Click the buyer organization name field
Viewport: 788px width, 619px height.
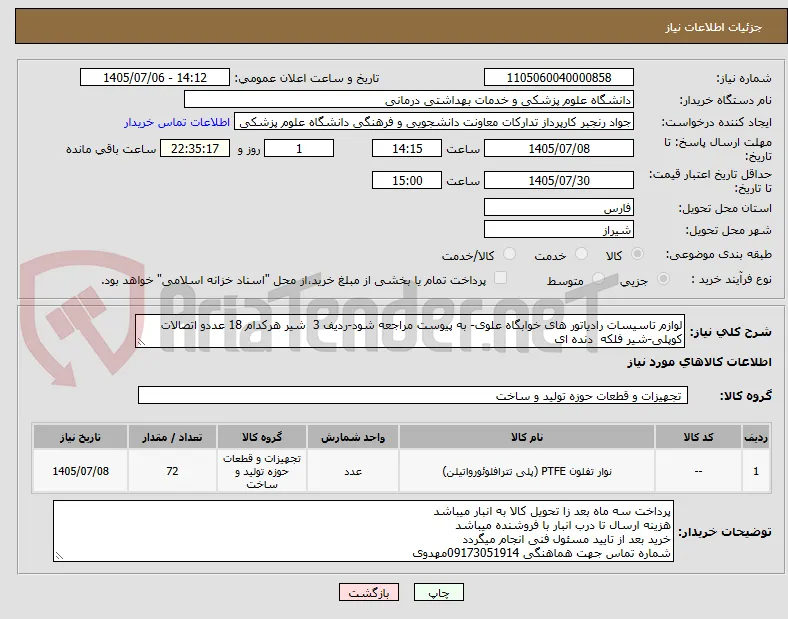pos(409,100)
